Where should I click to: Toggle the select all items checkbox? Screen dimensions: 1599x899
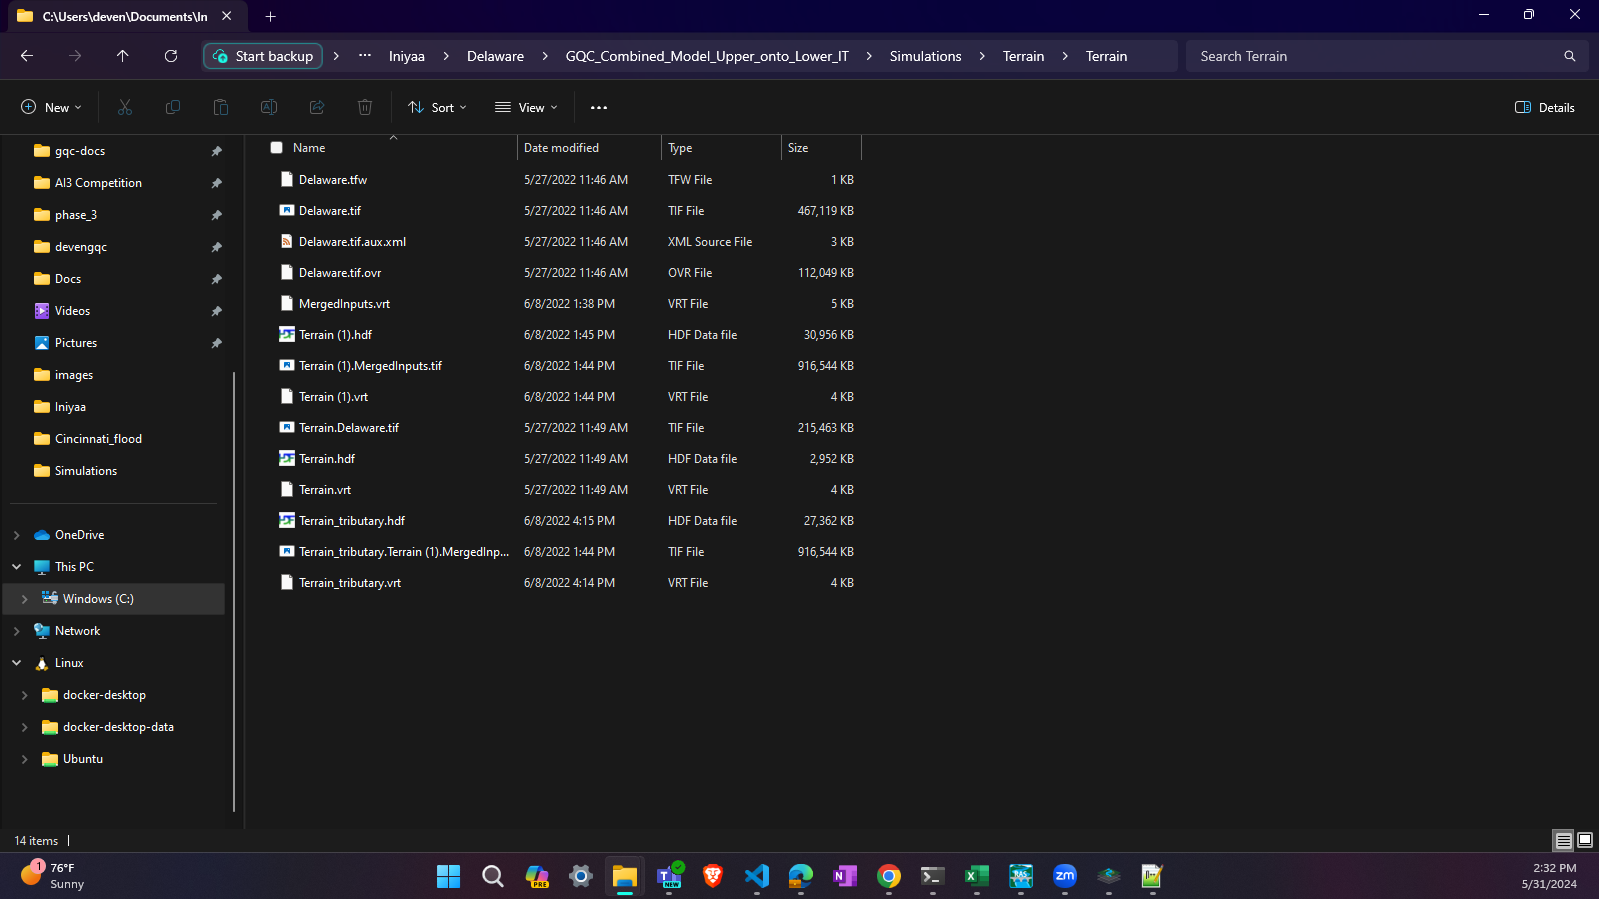277,147
